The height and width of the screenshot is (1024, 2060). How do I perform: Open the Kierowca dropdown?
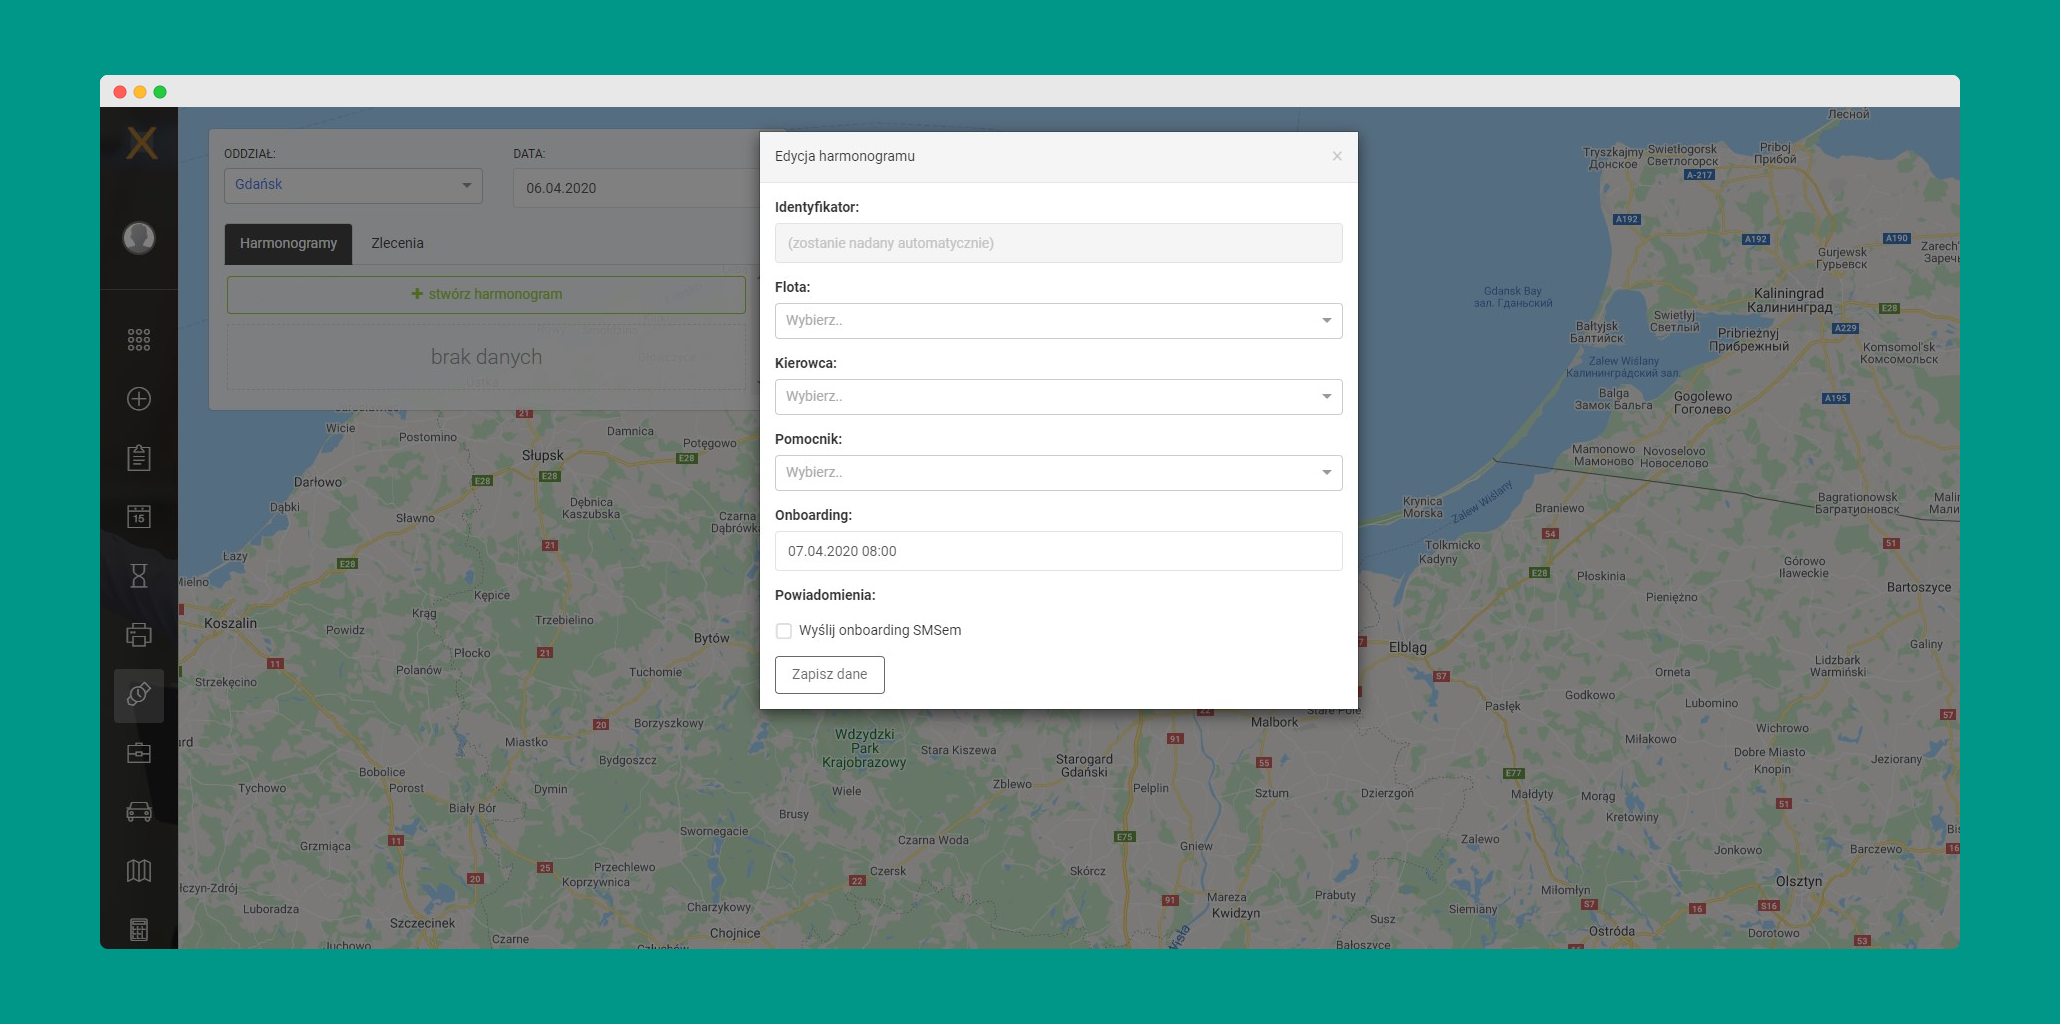tap(1058, 397)
